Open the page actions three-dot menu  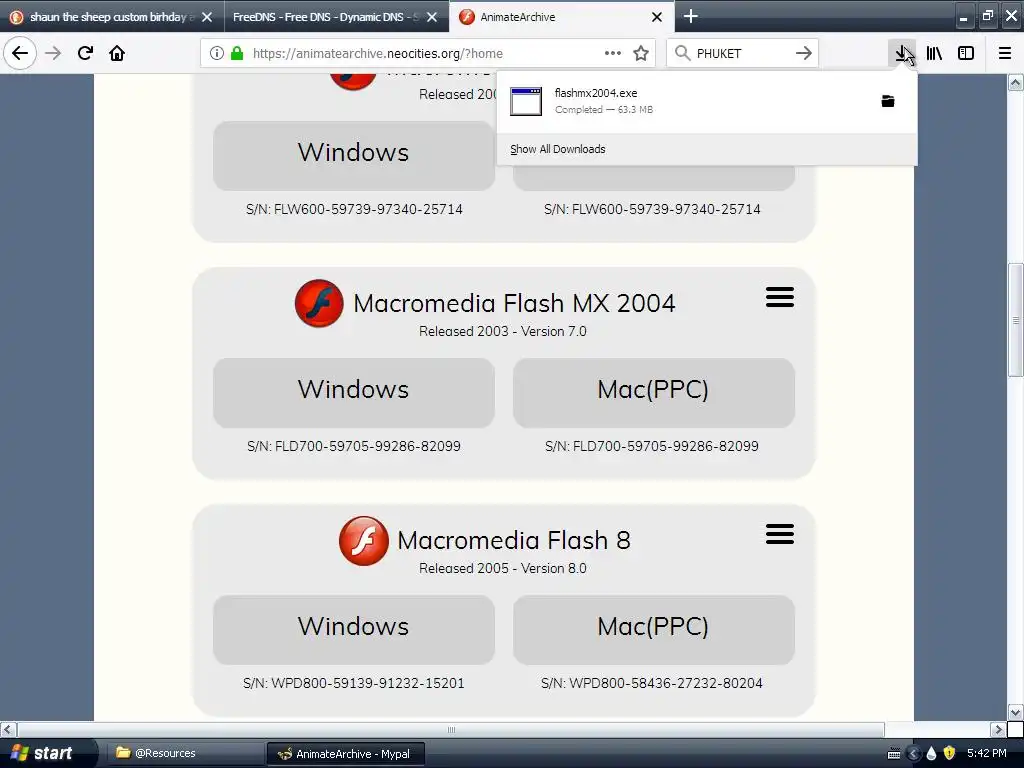[613, 53]
